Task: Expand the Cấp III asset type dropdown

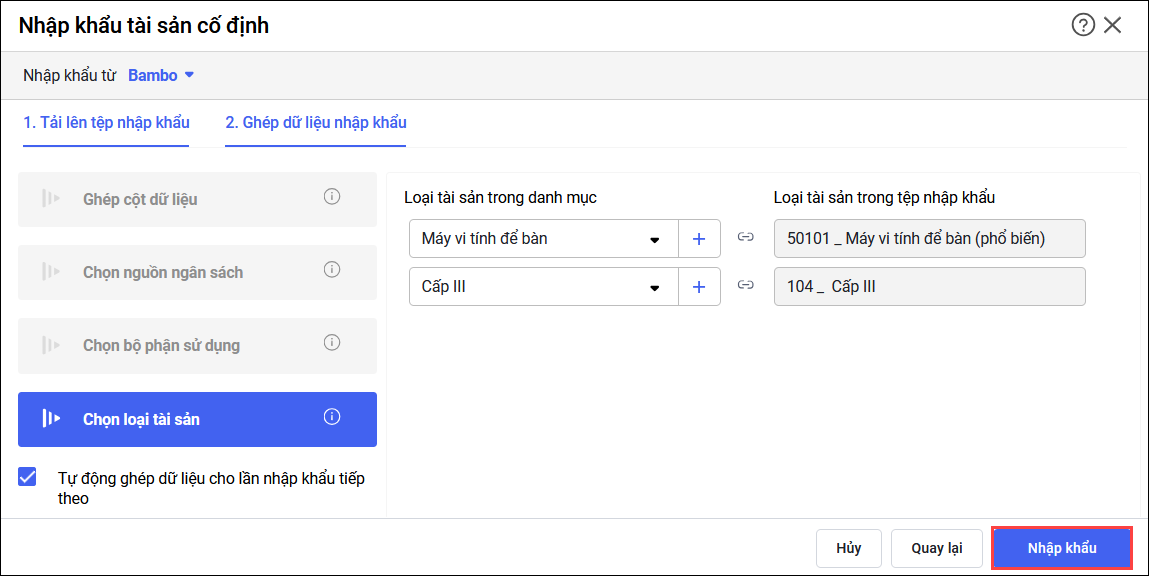Action: [x=655, y=287]
